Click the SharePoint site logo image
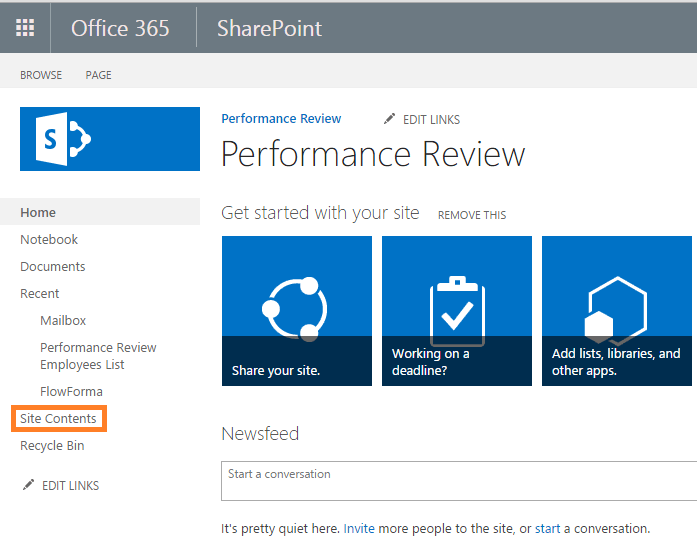The image size is (697, 555). click(110, 139)
